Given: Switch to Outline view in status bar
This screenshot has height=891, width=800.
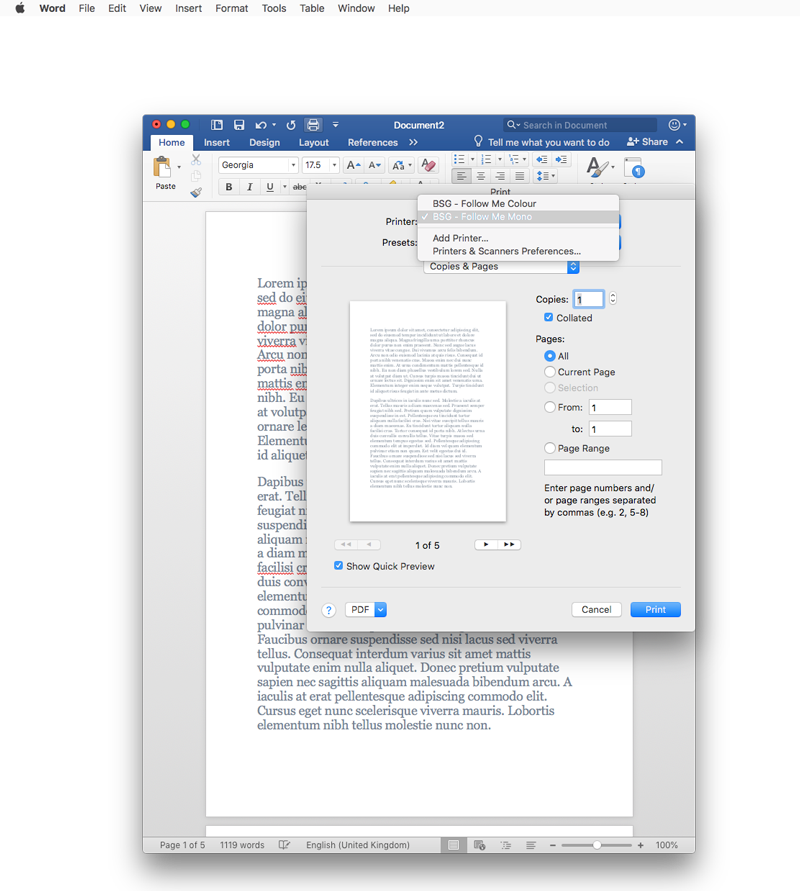Looking at the screenshot, I should point(506,845).
